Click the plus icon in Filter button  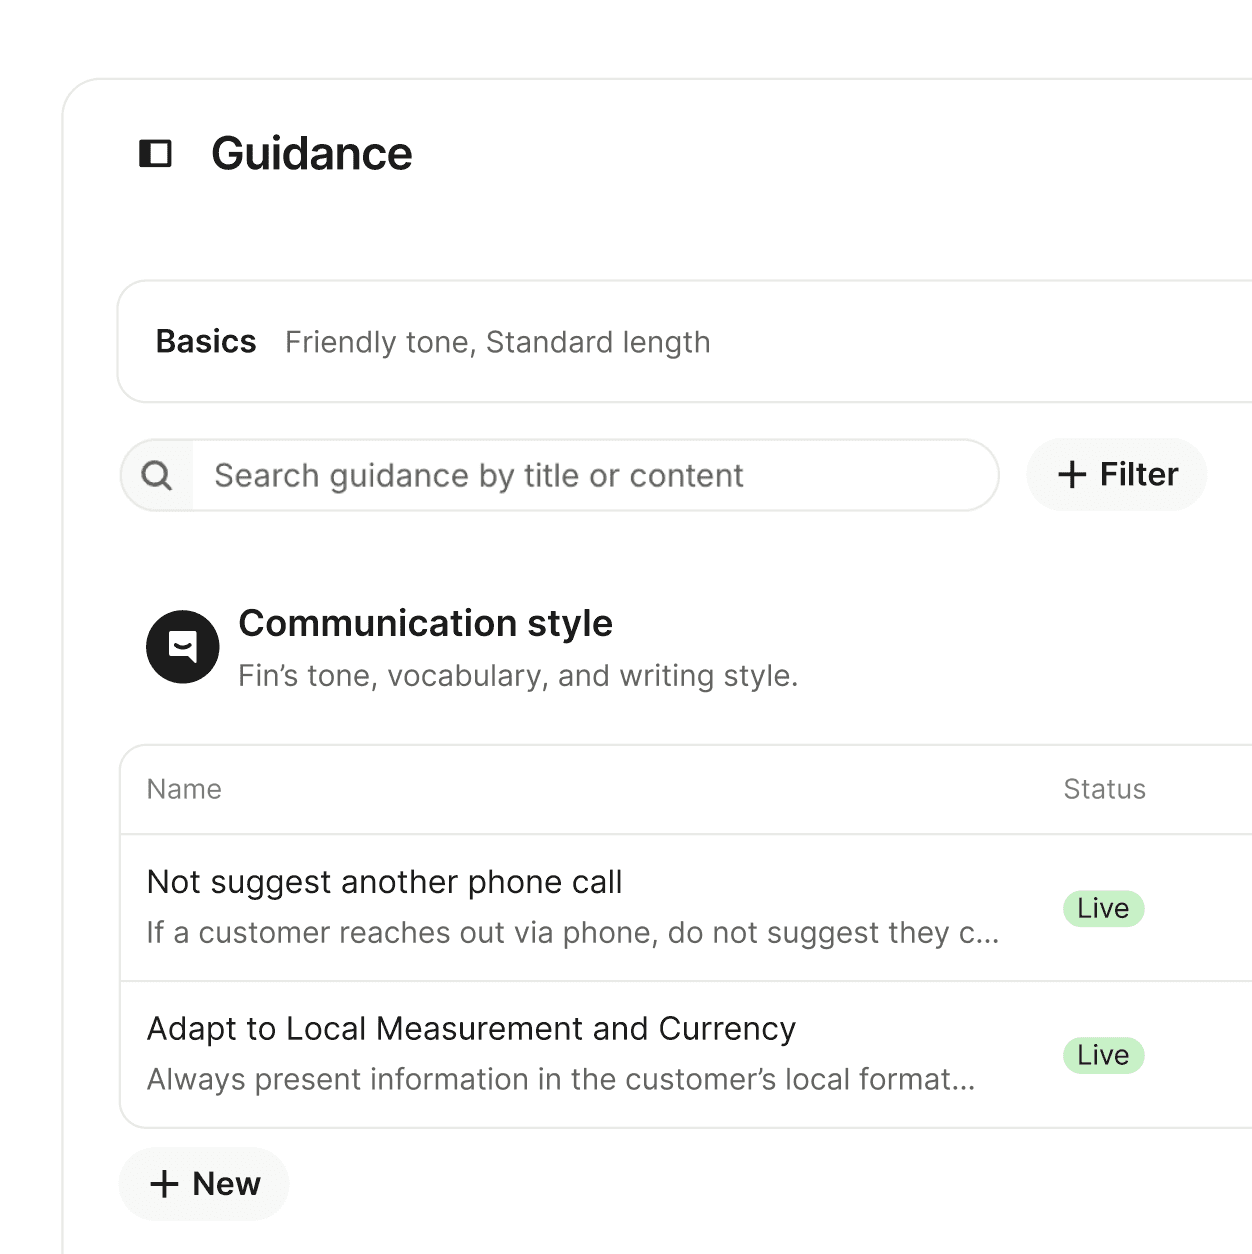tap(1072, 474)
